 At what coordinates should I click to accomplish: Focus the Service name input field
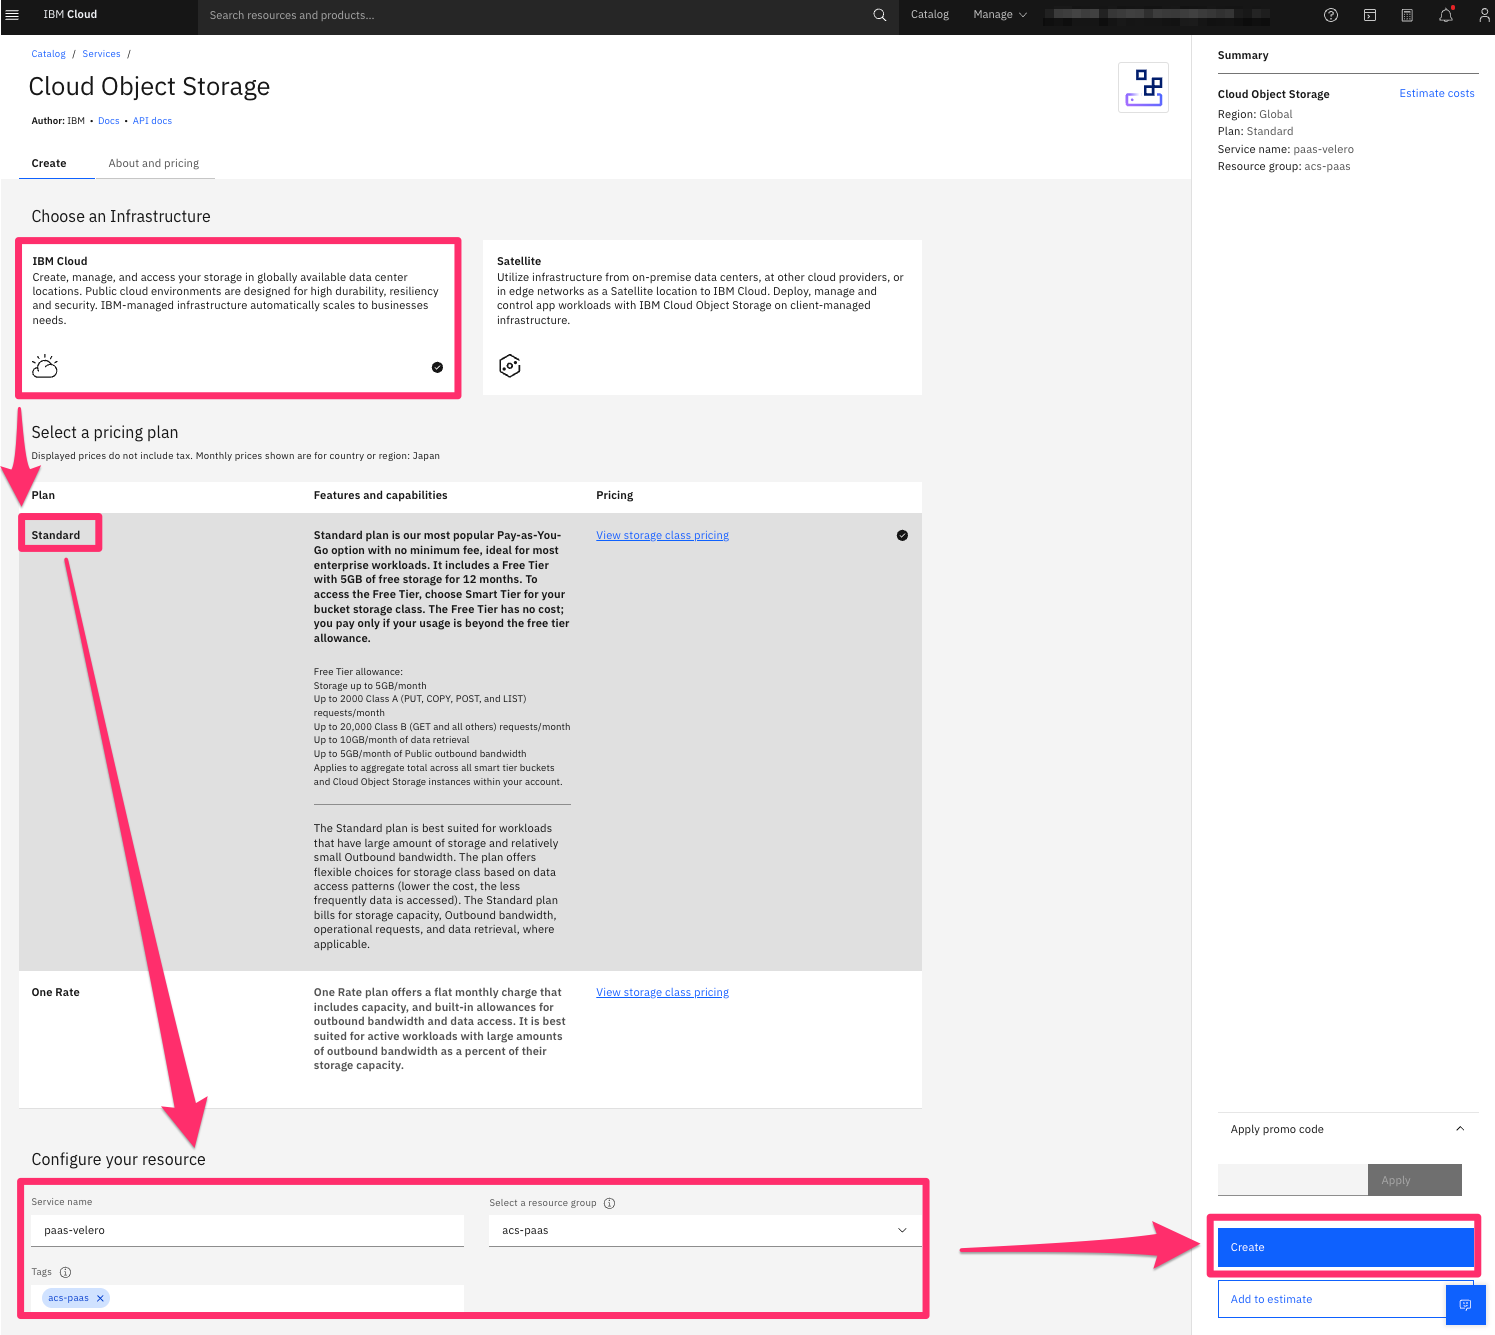click(247, 1231)
